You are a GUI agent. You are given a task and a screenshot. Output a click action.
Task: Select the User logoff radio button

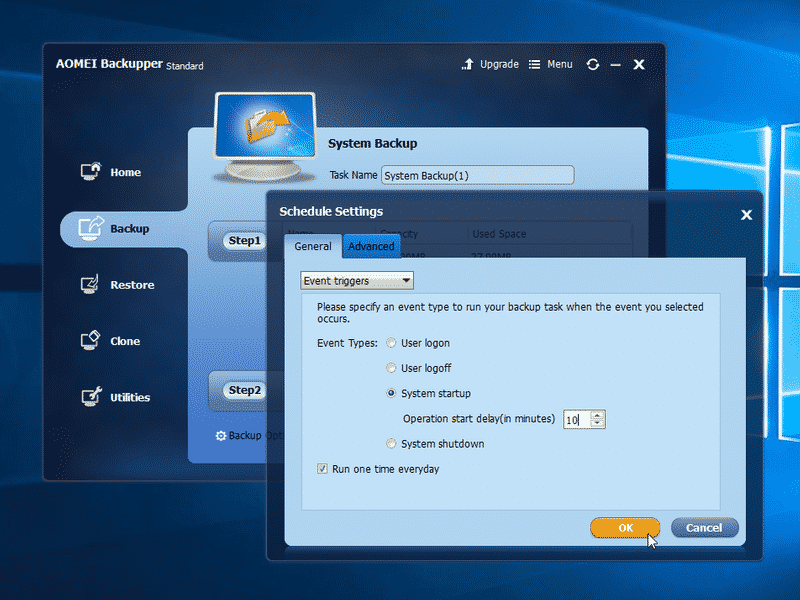[x=391, y=368]
